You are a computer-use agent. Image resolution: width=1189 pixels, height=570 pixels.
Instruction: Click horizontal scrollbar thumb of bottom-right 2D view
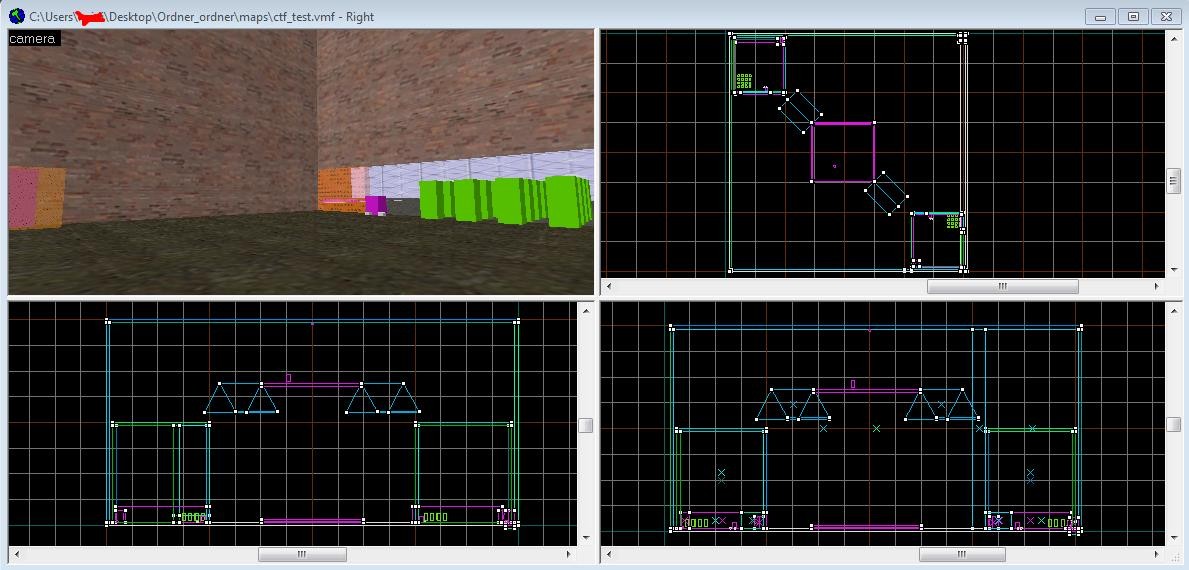pos(963,554)
